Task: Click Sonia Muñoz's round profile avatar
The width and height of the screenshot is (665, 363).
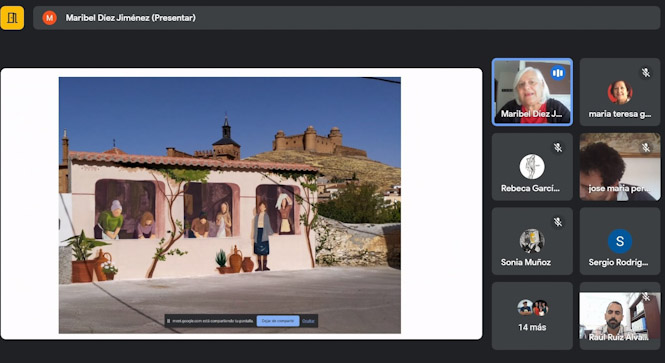Action: 532,241
